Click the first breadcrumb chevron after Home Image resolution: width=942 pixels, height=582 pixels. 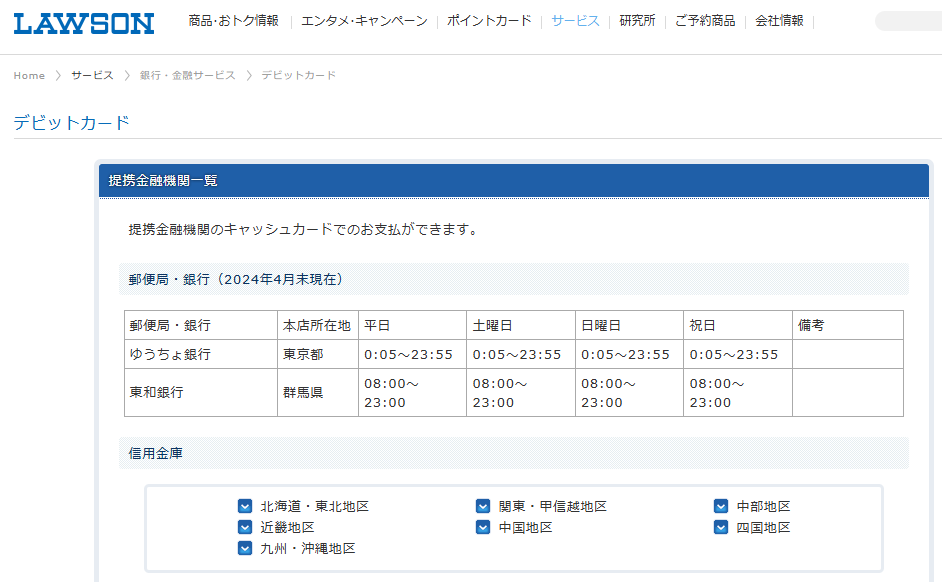tap(58, 76)
